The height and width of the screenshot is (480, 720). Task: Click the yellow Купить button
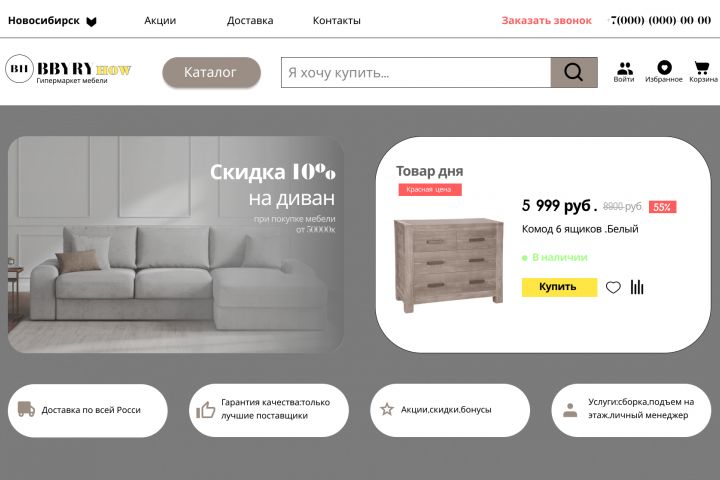pyautogui.click(x=559, y=287)
